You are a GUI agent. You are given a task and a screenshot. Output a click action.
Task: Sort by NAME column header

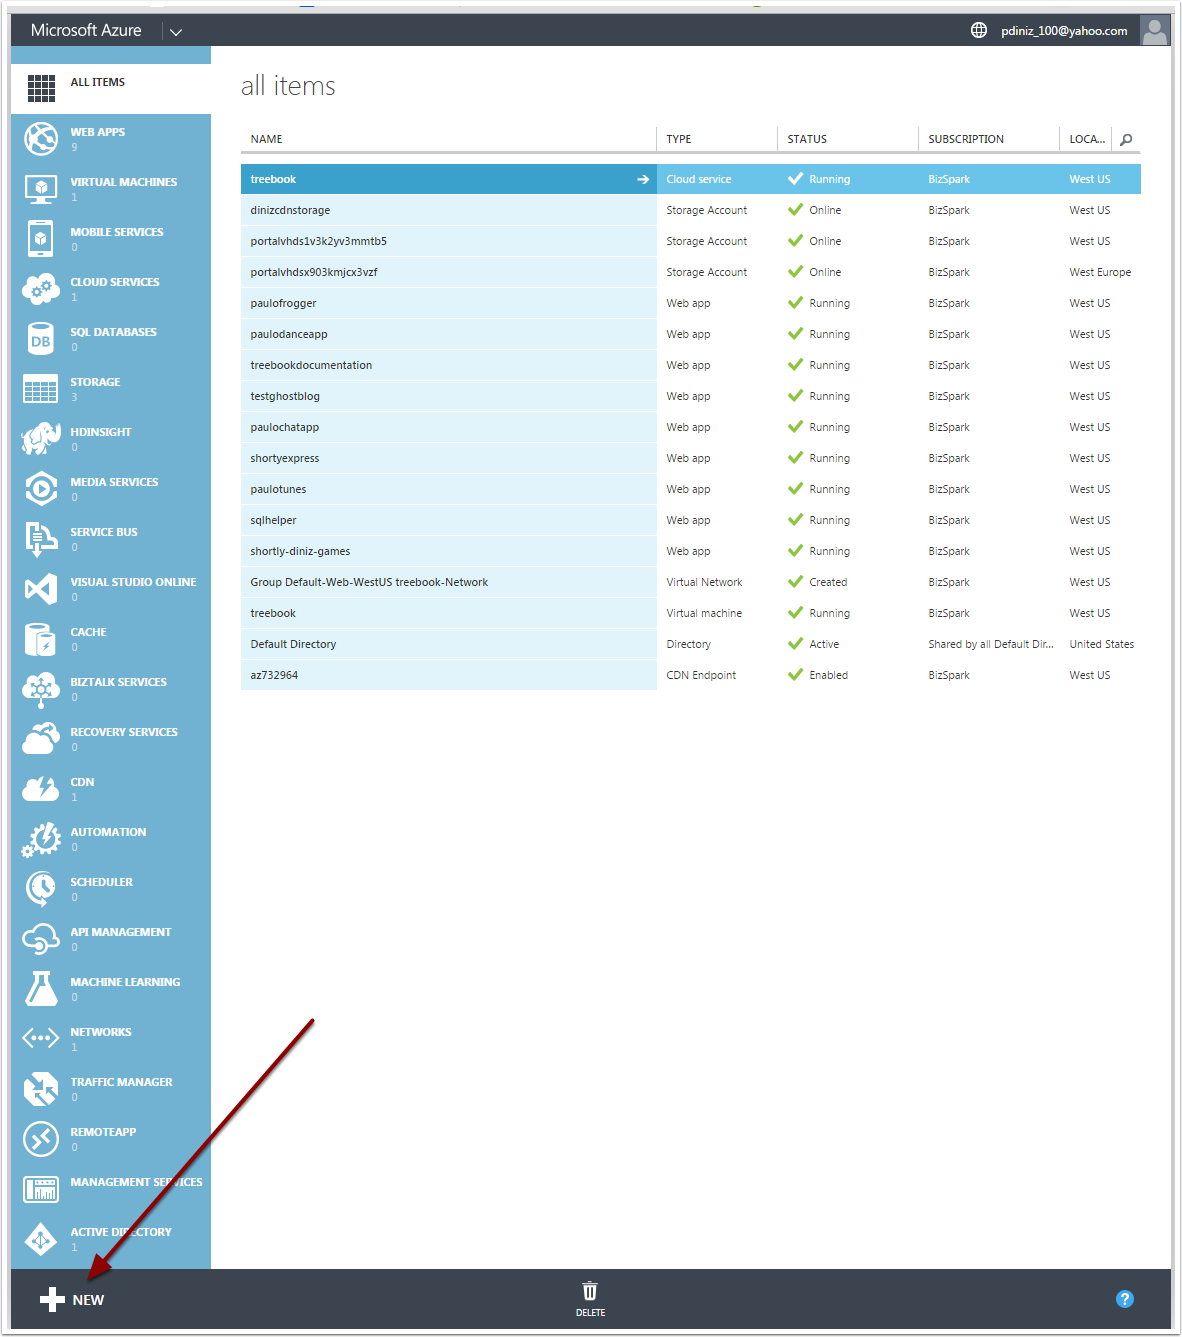267,139
